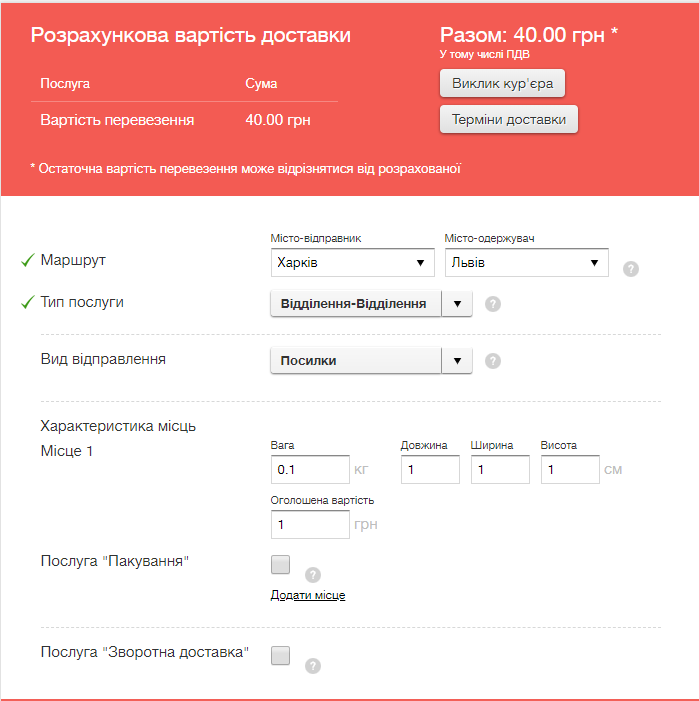Click the Посилки shipment type button
Image resolution: width=699 pixels, height=701 pixels.
tap(356, 361)
